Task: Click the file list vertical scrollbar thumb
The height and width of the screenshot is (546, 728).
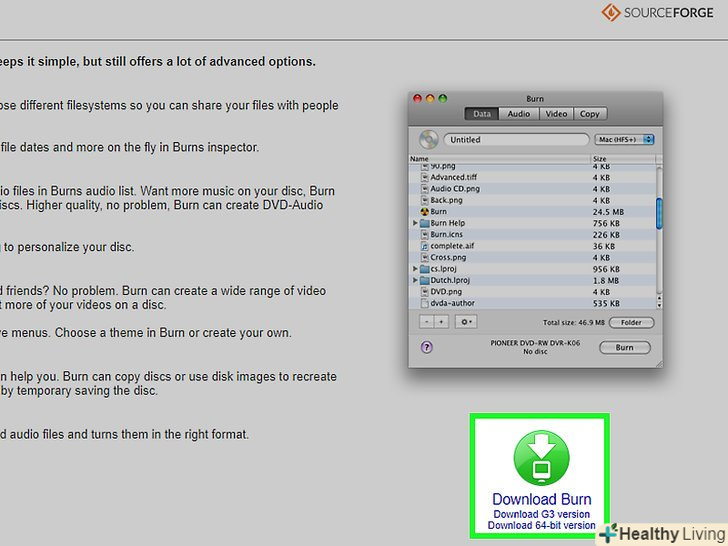Action: point(659,213)
